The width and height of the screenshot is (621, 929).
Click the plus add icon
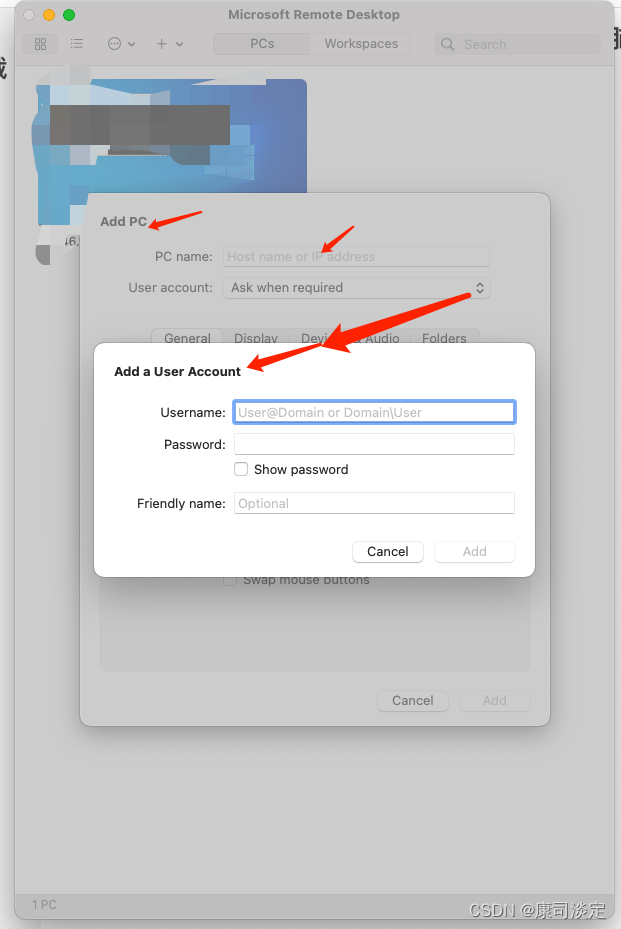point(161,44)
